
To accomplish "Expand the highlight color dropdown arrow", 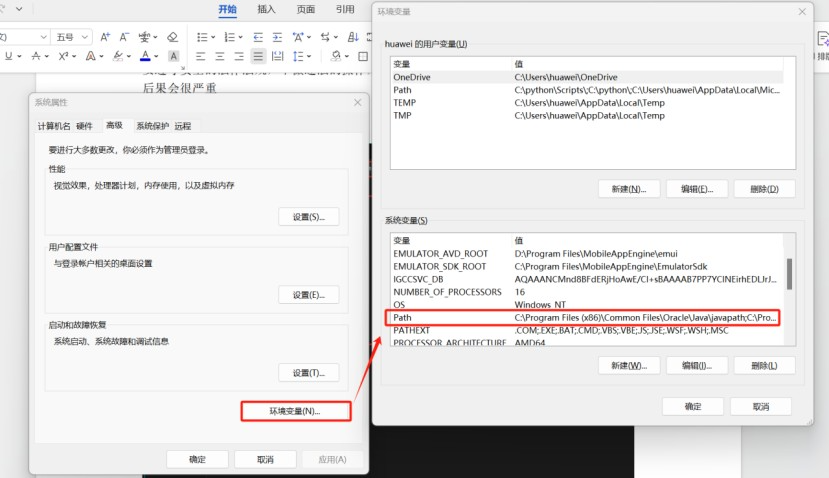I will pos(129,56).
